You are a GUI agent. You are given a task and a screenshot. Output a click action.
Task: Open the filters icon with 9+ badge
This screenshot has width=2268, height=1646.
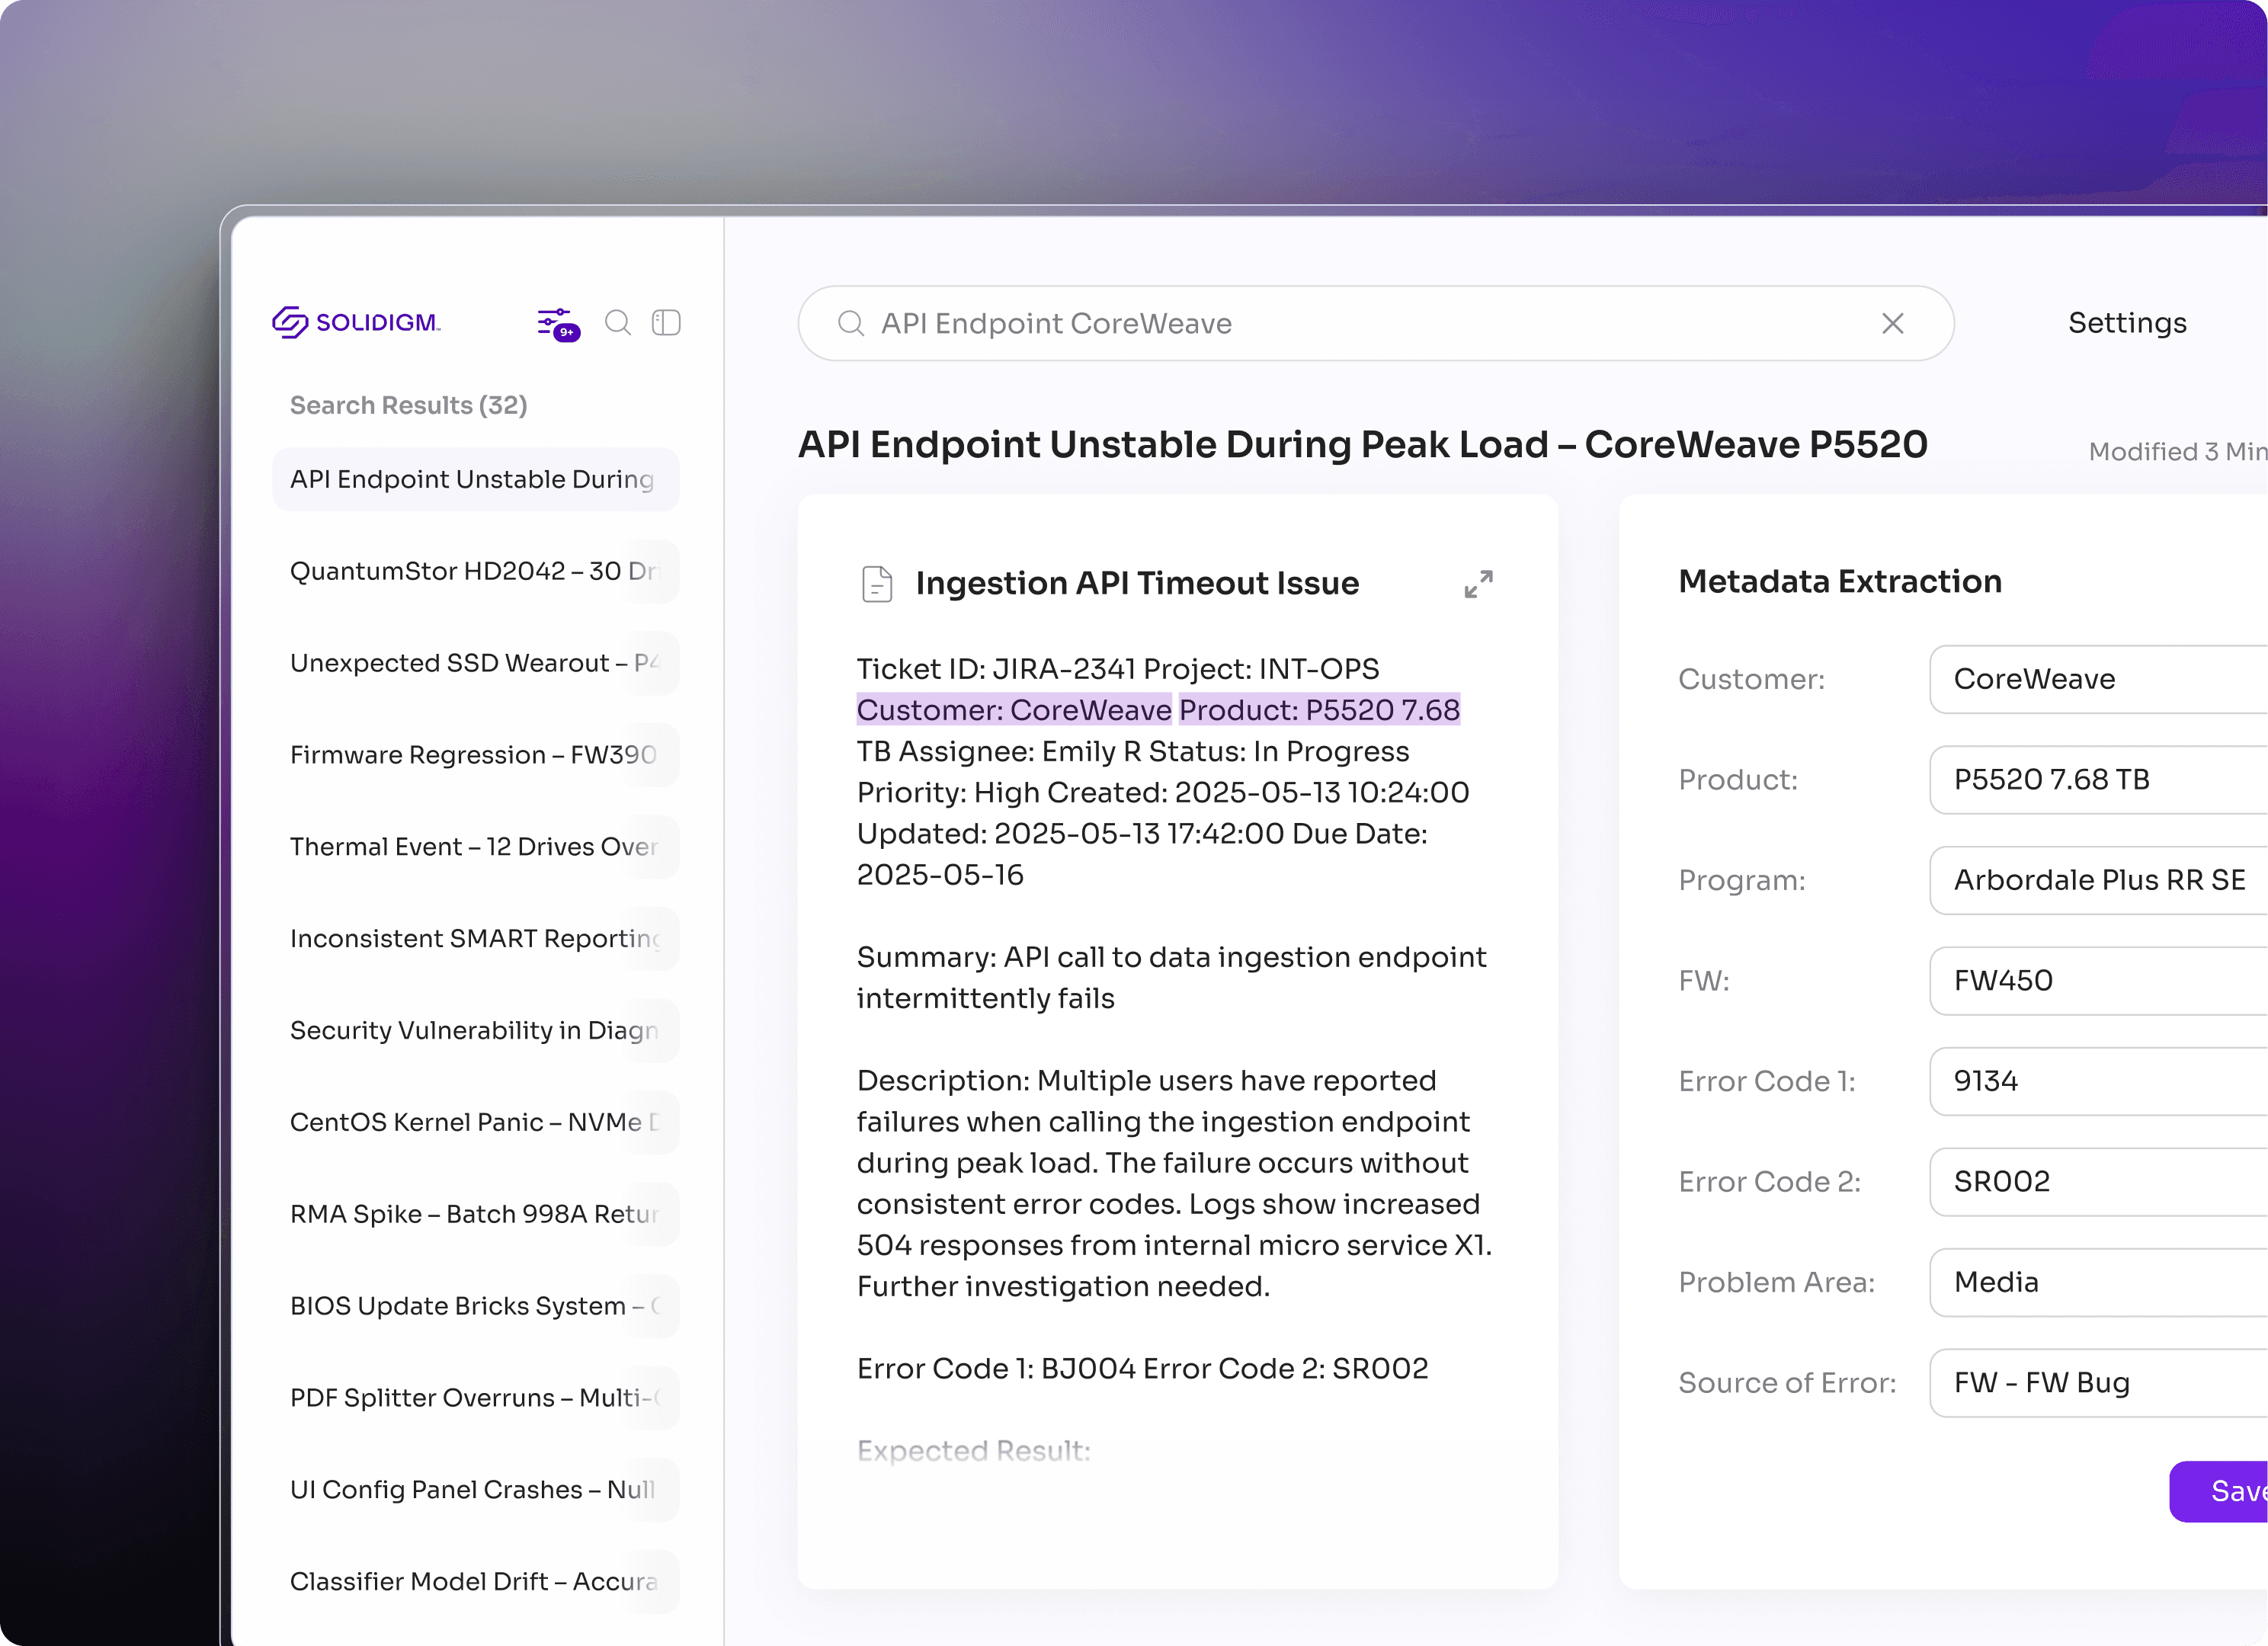pos(556,323)
